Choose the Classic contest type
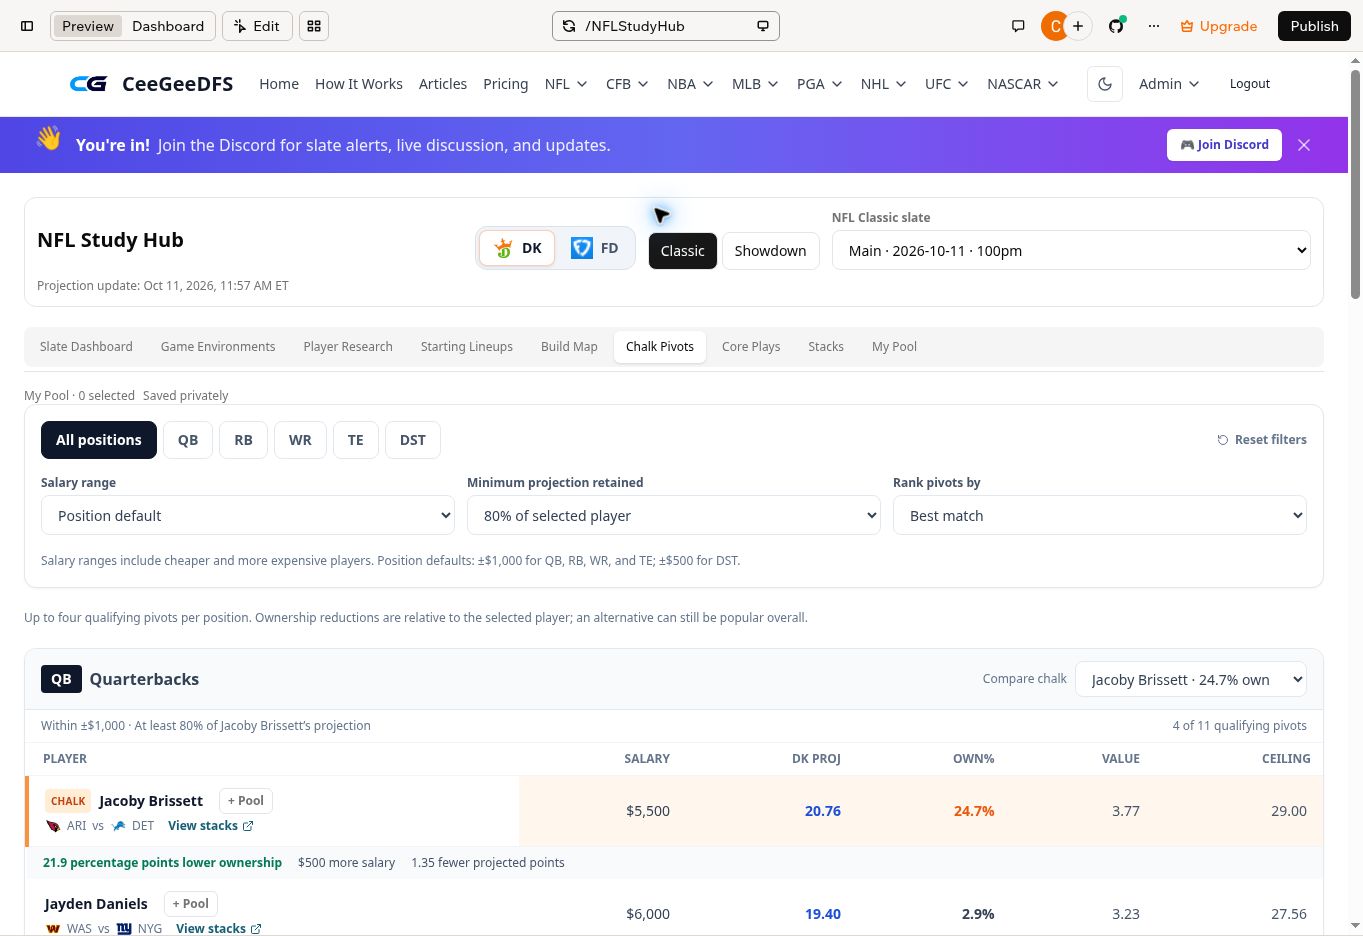Viewport: 1363px width, 936px height. click(x=683, y=251)
